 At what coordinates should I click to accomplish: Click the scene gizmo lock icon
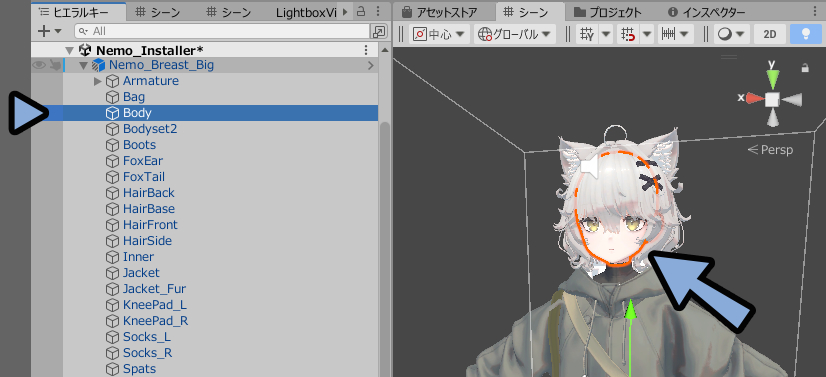[805, 68]
